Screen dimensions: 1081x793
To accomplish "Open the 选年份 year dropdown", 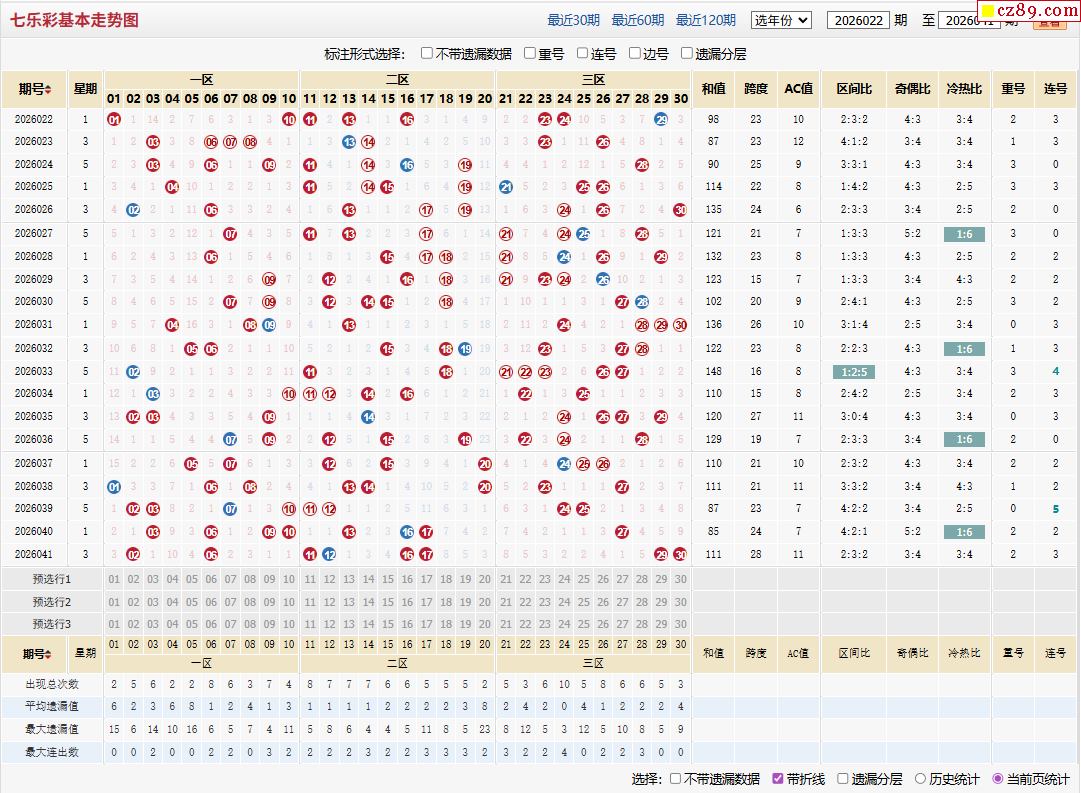I will 781,20.
